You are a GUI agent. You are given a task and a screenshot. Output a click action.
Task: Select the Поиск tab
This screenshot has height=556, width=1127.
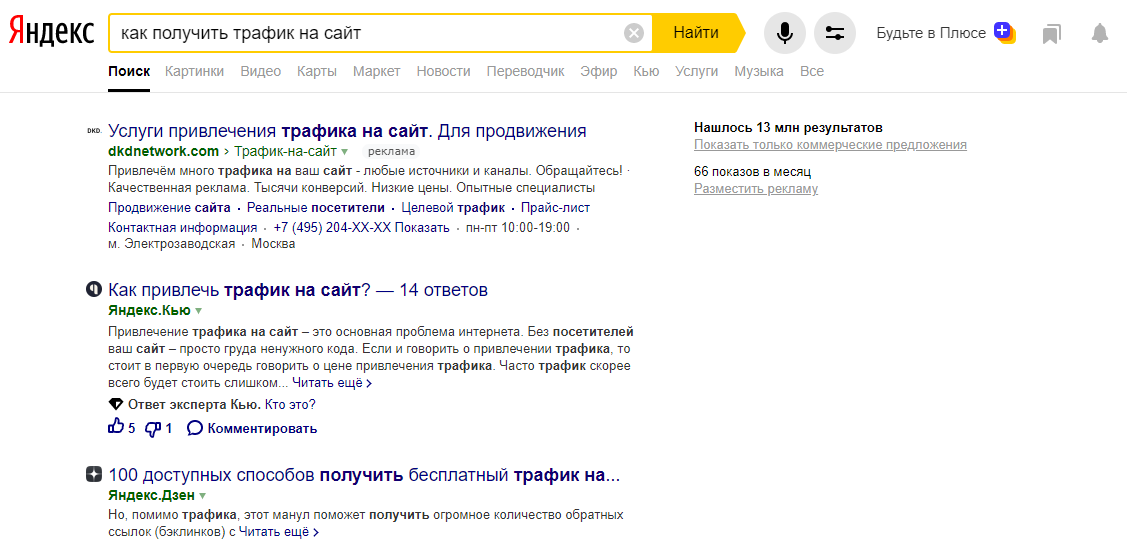pos(129,71)
